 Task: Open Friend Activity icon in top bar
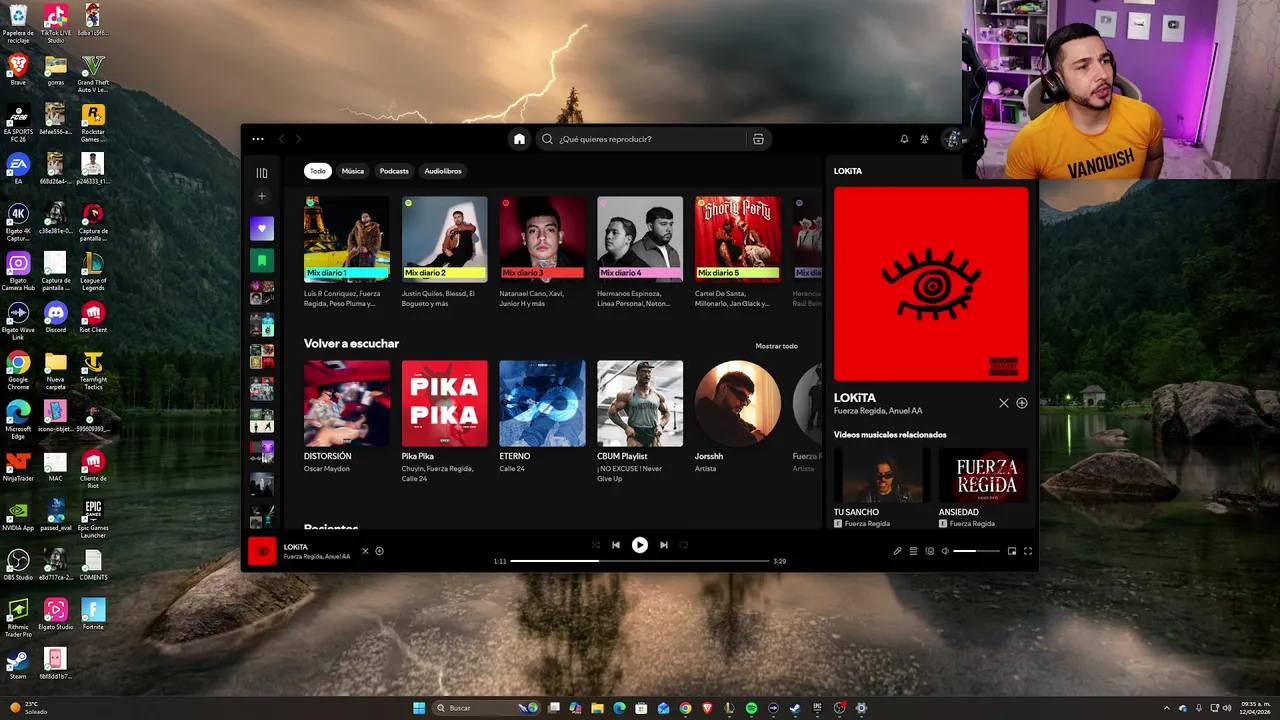924,139
